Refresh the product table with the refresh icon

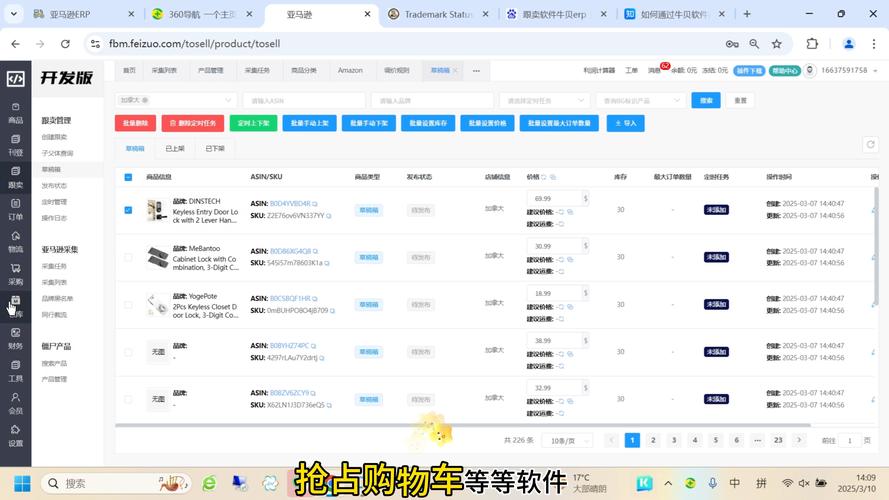[x=870, y=145]
